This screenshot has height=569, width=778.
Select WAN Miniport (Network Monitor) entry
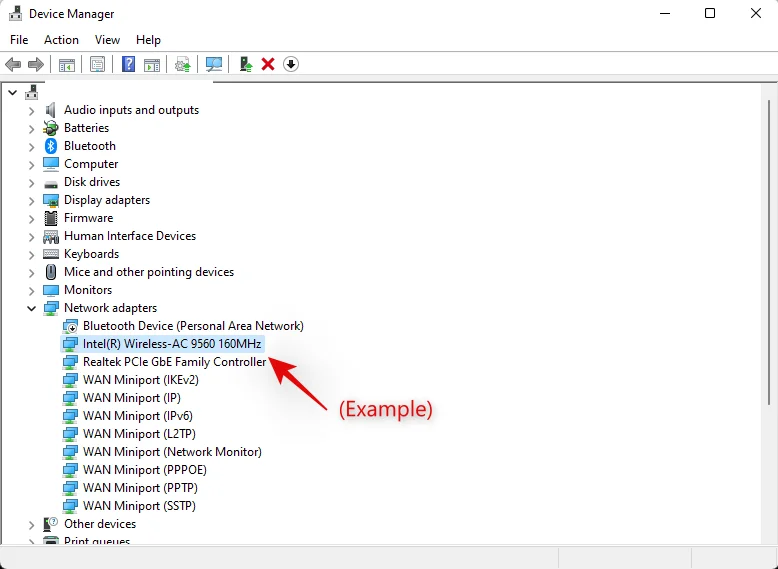tap(172, 452)
